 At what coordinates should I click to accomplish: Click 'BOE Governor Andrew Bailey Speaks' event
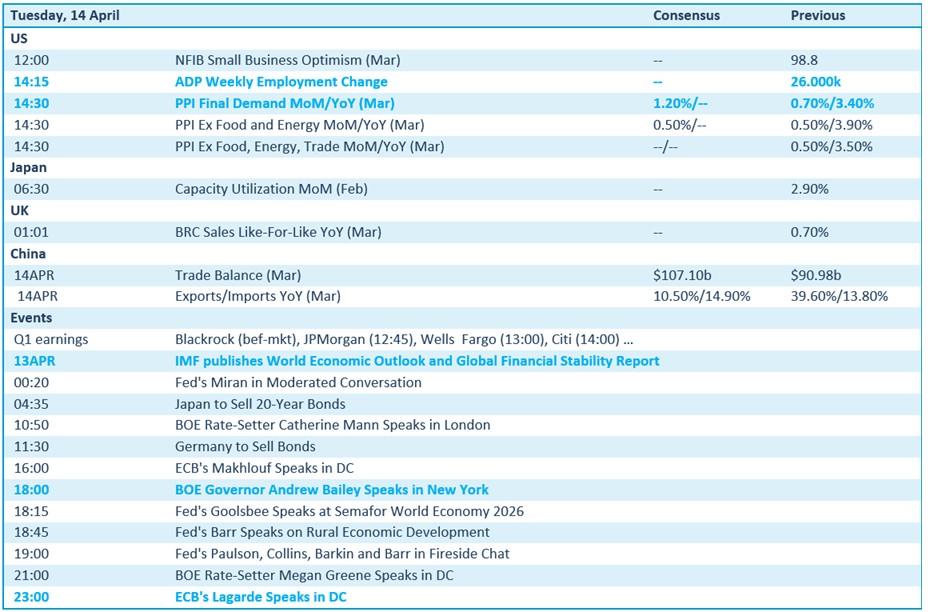point(332,490)
